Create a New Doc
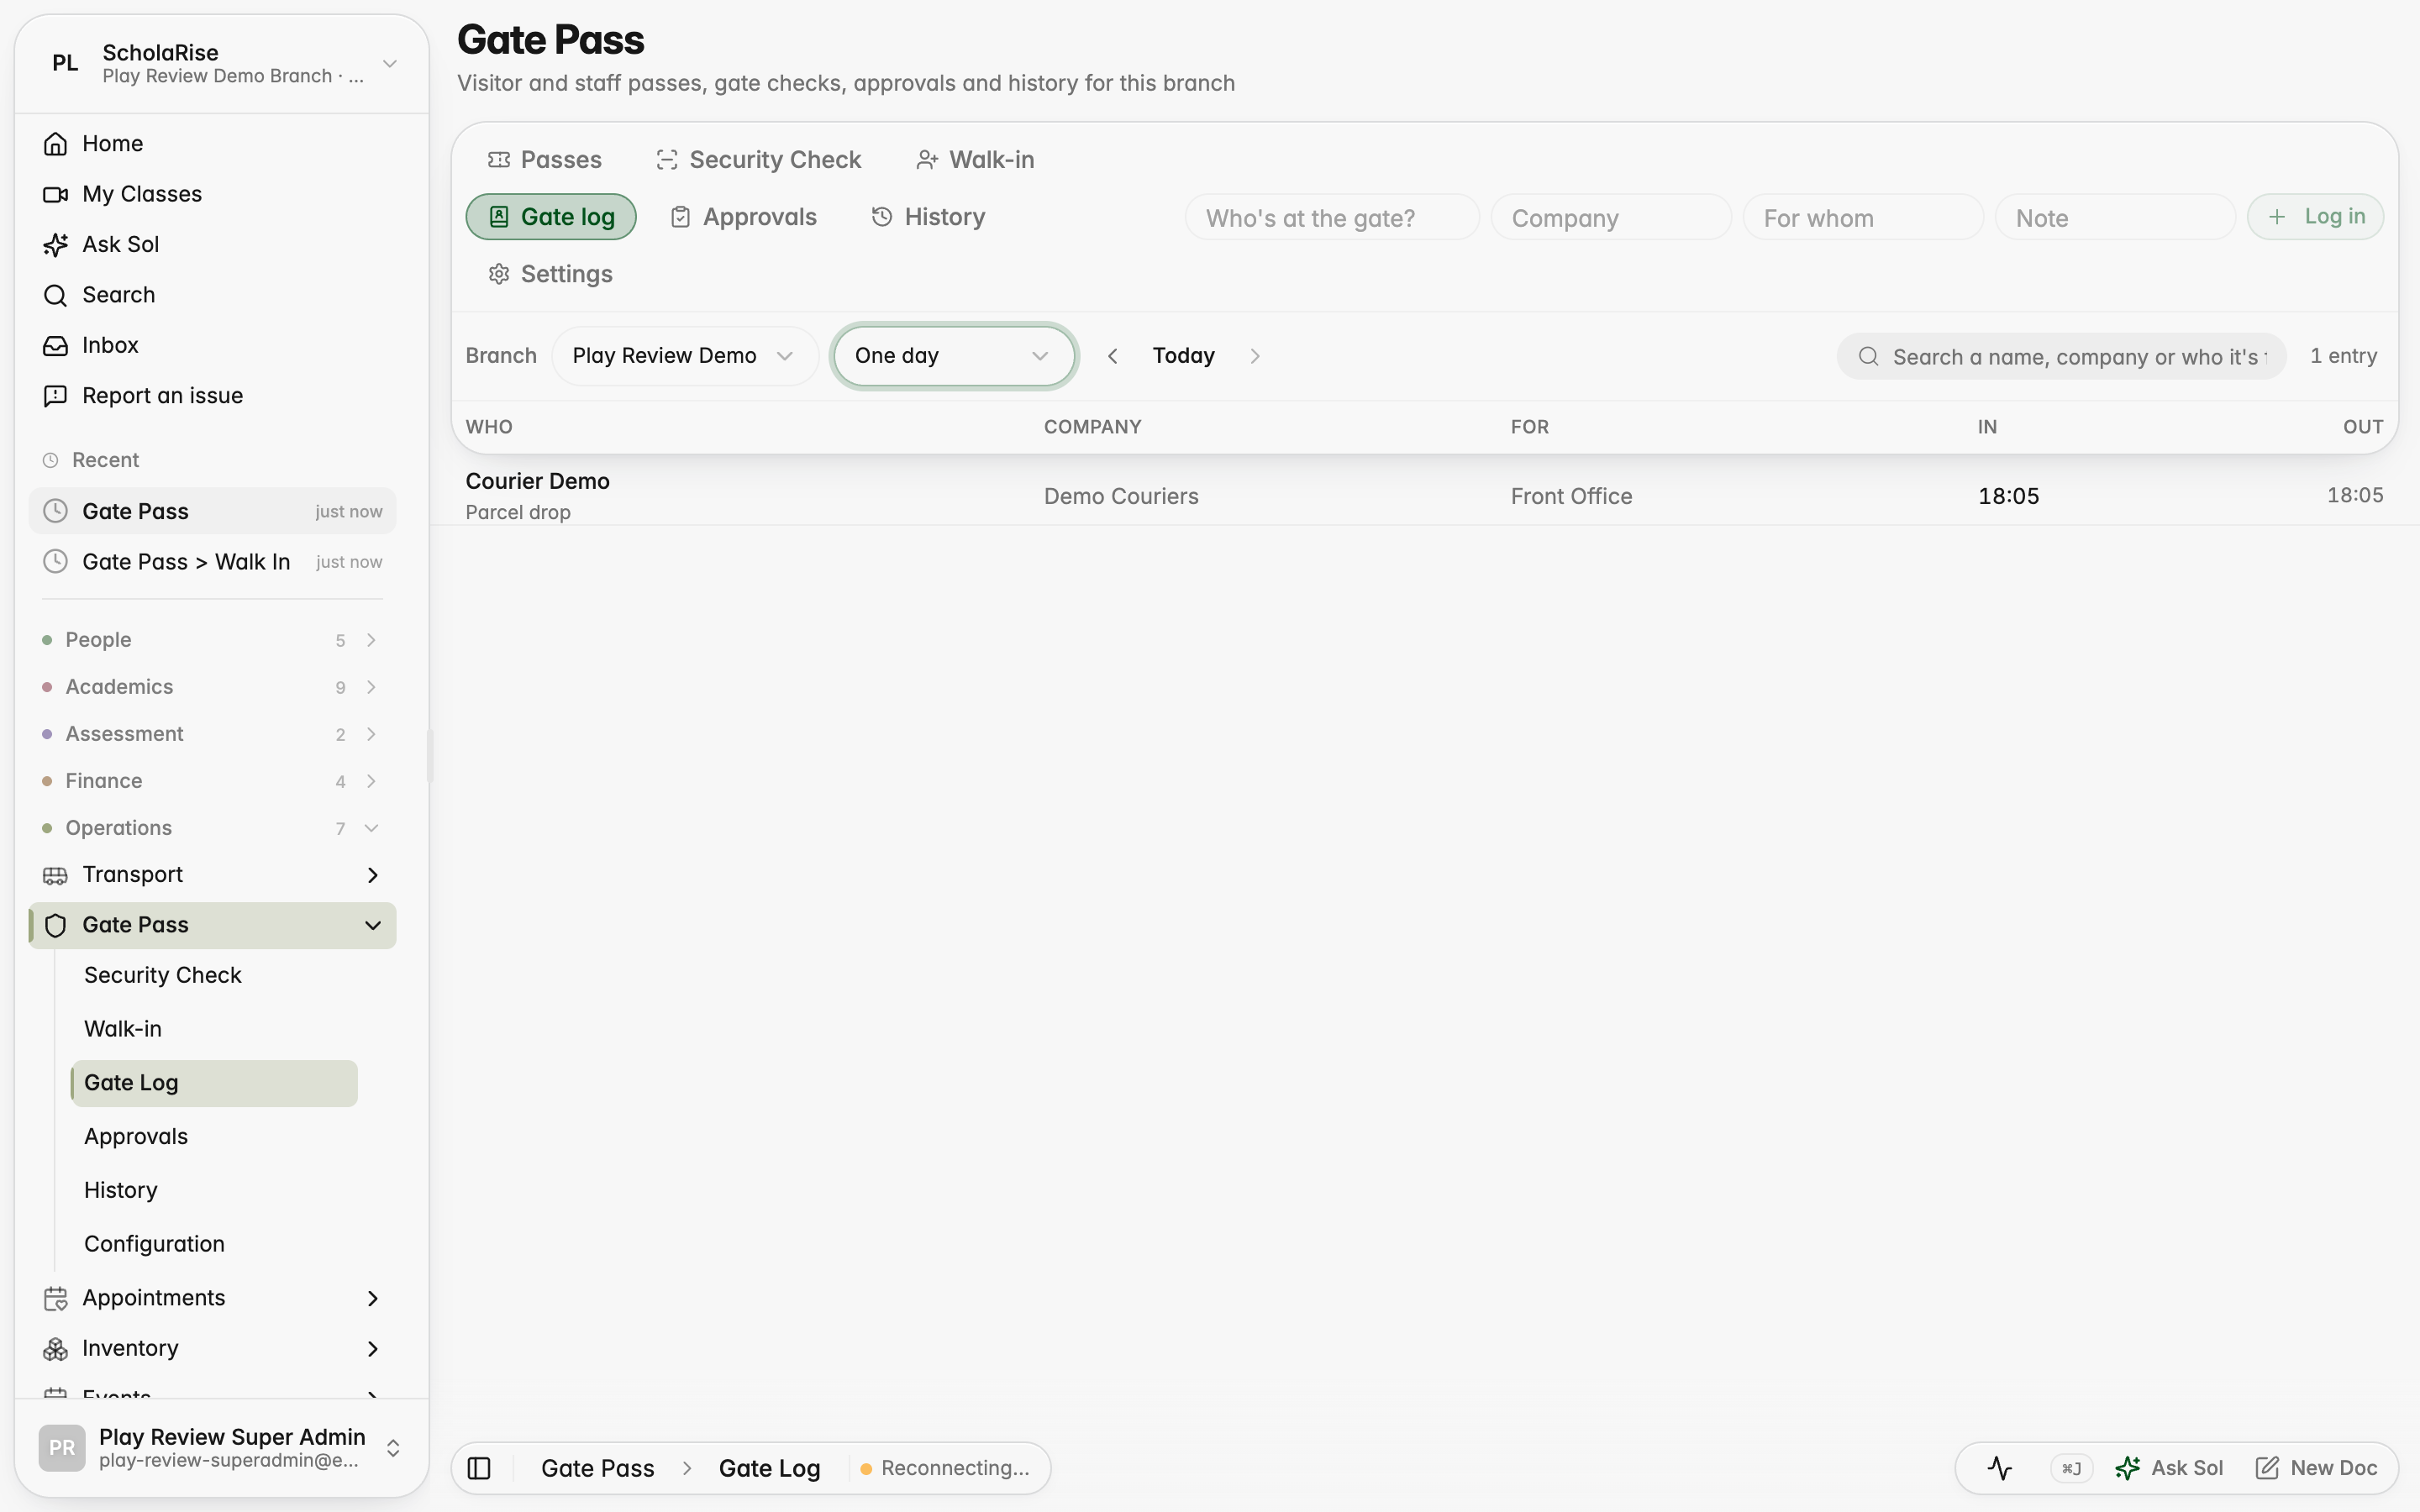 coord(2317,1468)
